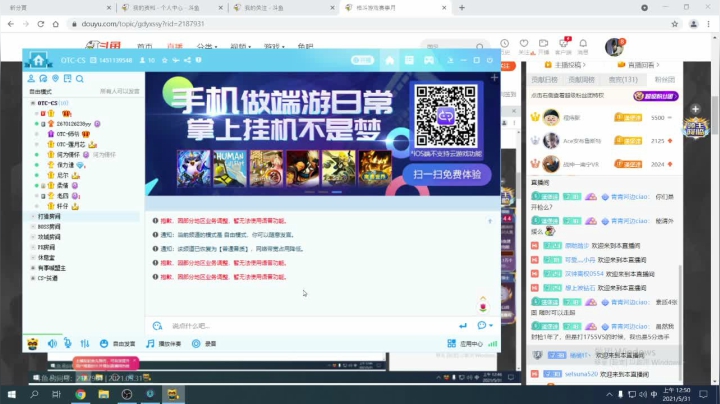Click the 扫一扫免费体验 banner button
The width and height of the screenshot is (720, 404).
447,174
